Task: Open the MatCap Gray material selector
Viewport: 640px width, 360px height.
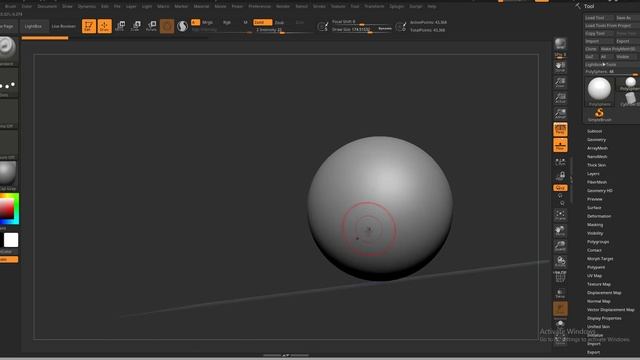Action: 8,176
